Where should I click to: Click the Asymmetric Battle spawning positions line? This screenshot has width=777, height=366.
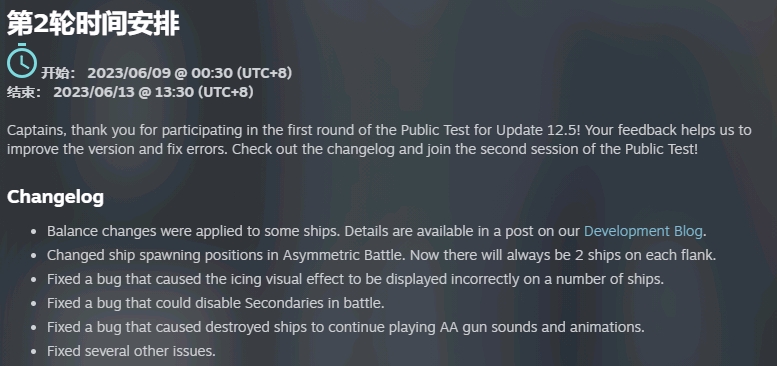tap(382, 256)
